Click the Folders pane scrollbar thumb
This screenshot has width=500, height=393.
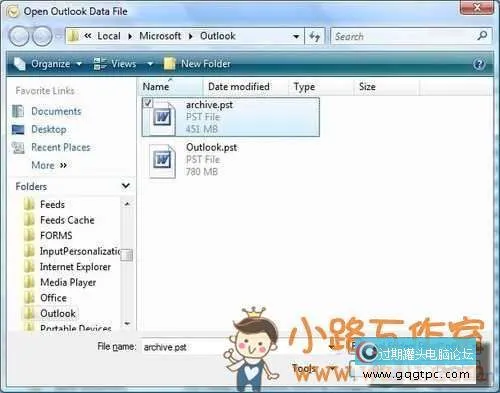point(127,255)
